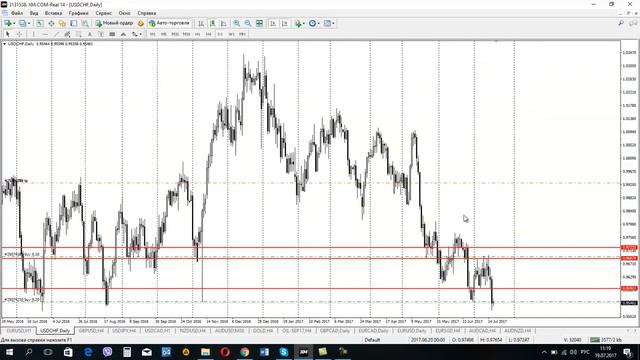Toggle chart shift
The width and height of the screenshot is (640, 360).
tap(284, 23)
